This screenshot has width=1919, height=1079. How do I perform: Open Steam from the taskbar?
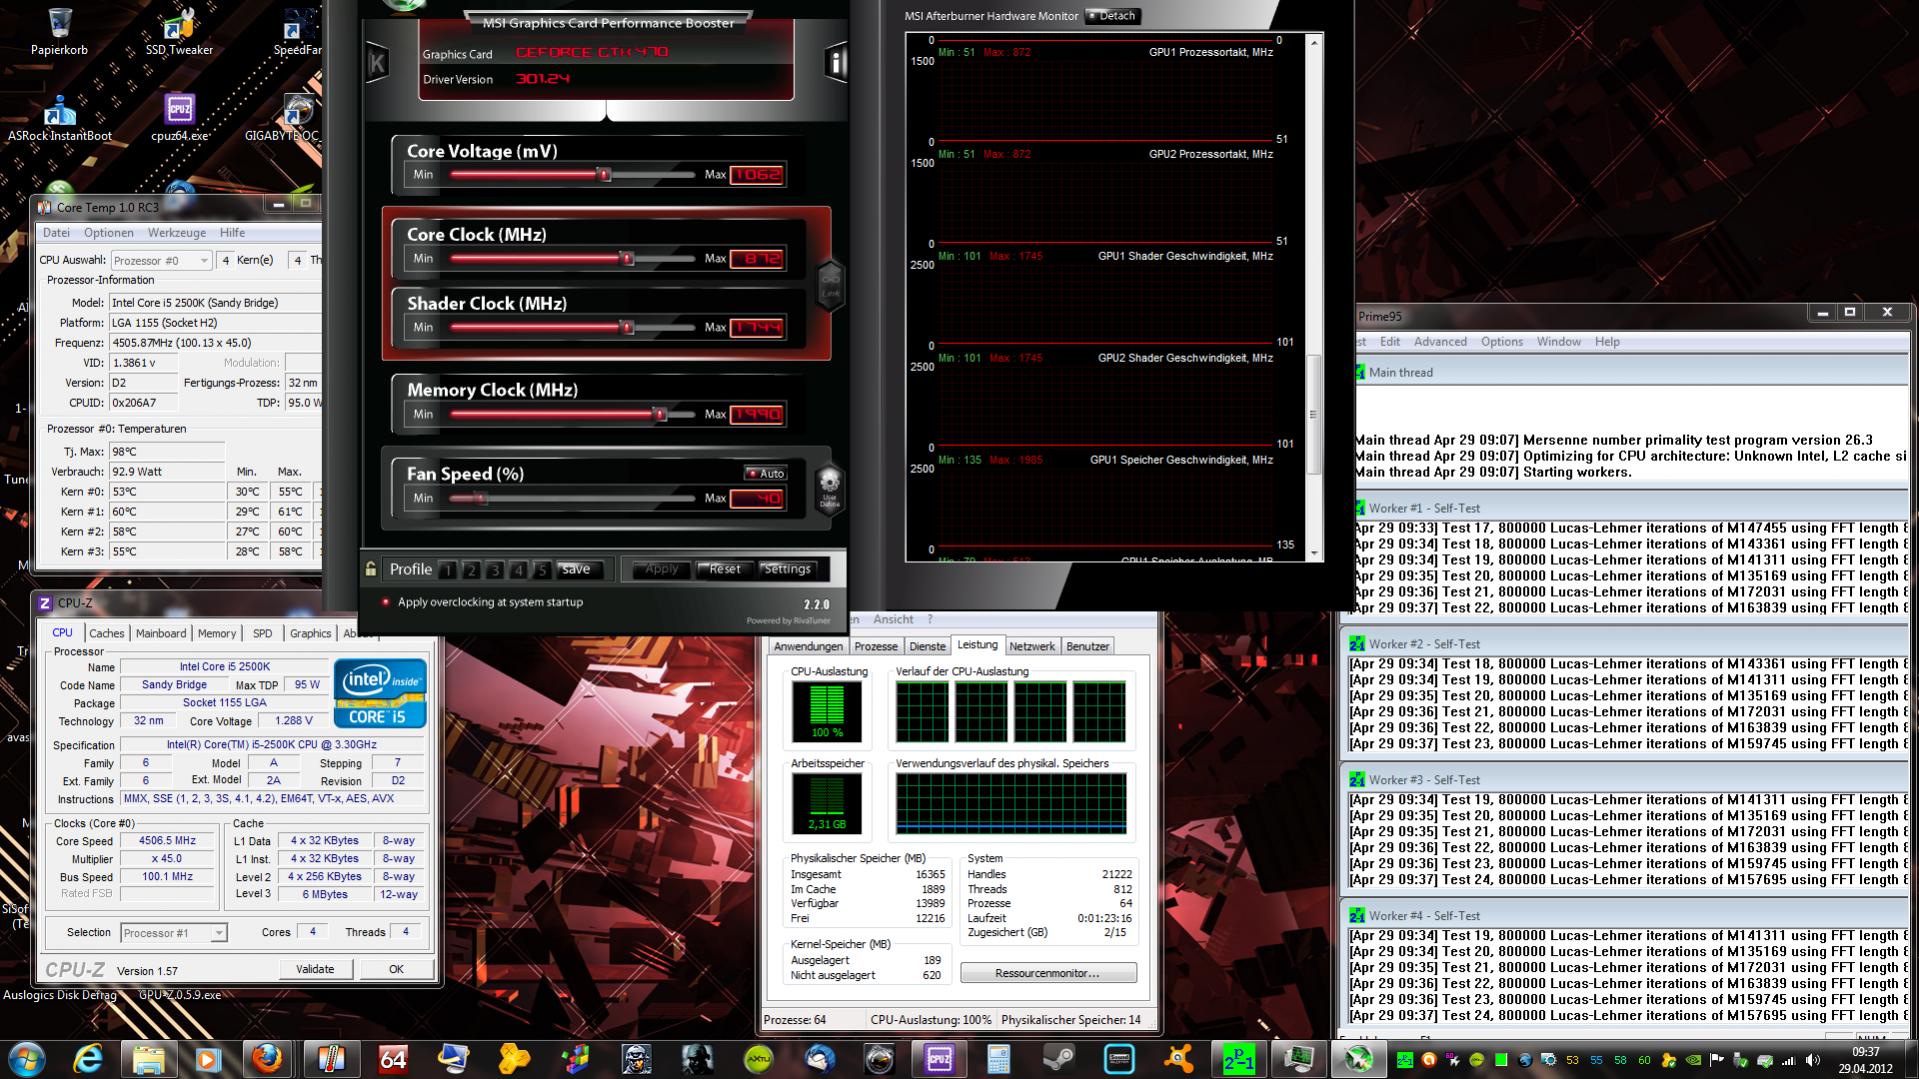(x=1059, y=1059)
